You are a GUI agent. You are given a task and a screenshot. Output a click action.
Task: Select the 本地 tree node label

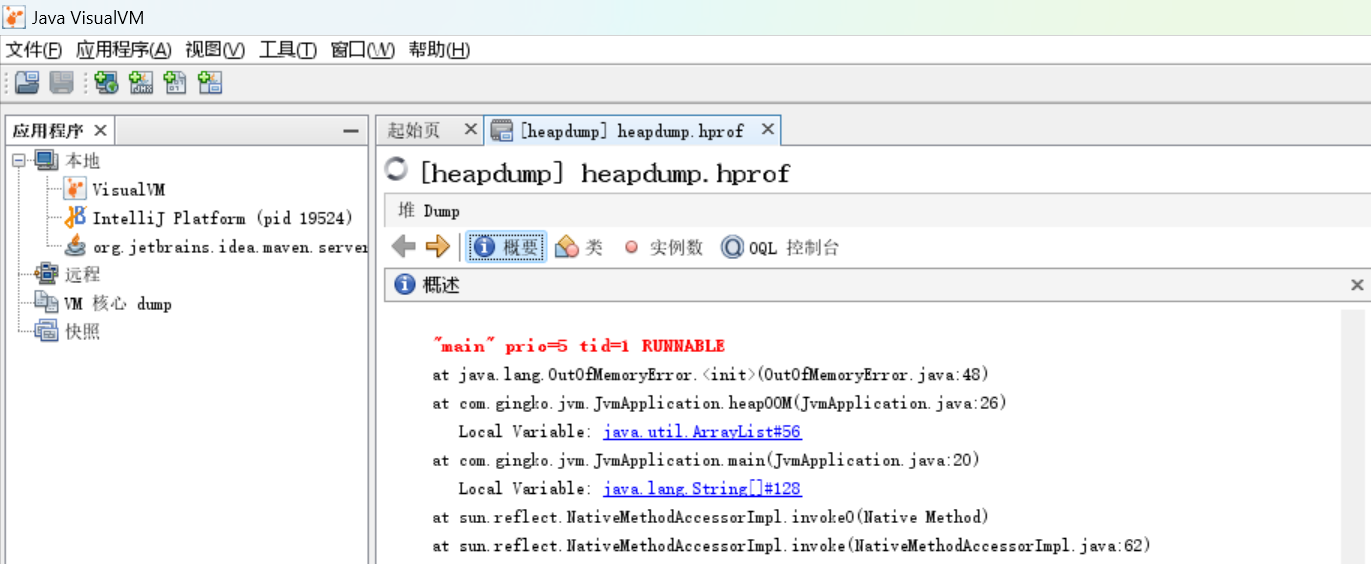coord(83,161)
